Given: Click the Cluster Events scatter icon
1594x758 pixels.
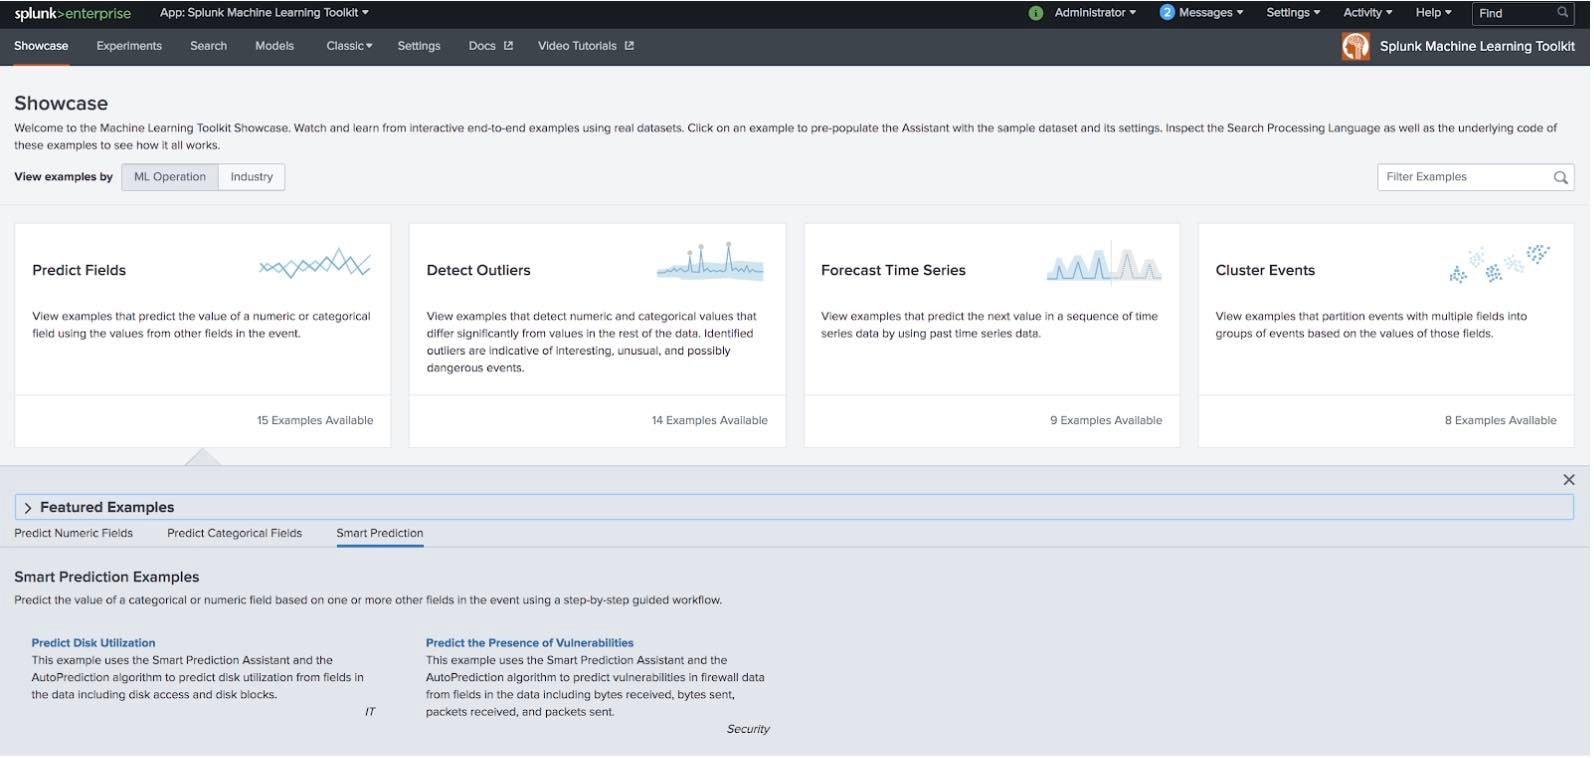Looking at the screenshot, I should click(x=1499, y=264).
